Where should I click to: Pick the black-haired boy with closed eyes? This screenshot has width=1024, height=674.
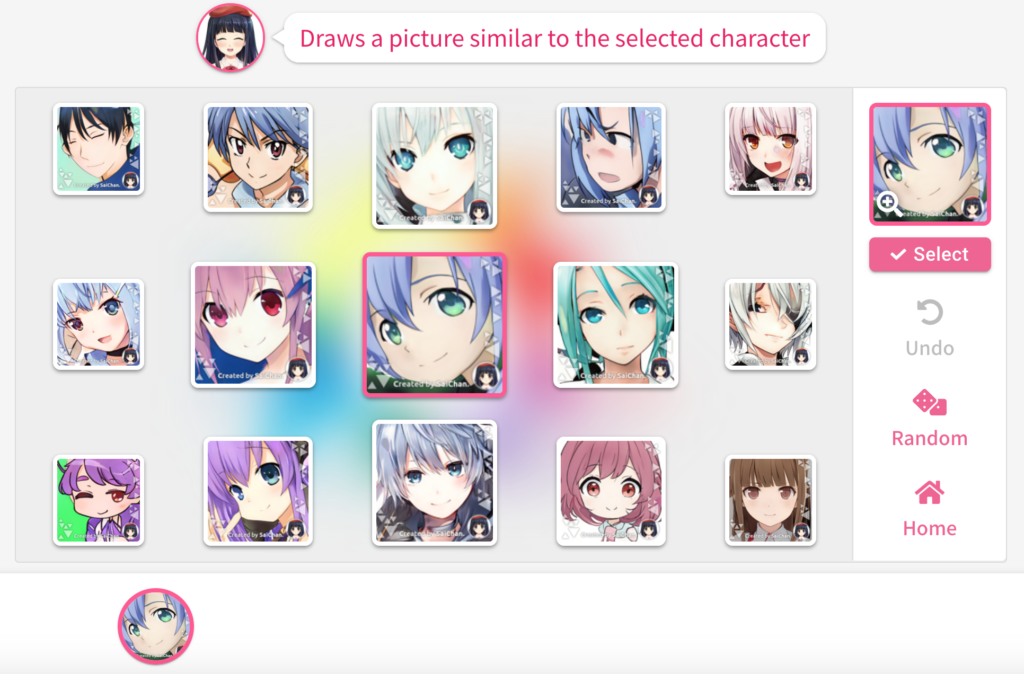(99, 149)
